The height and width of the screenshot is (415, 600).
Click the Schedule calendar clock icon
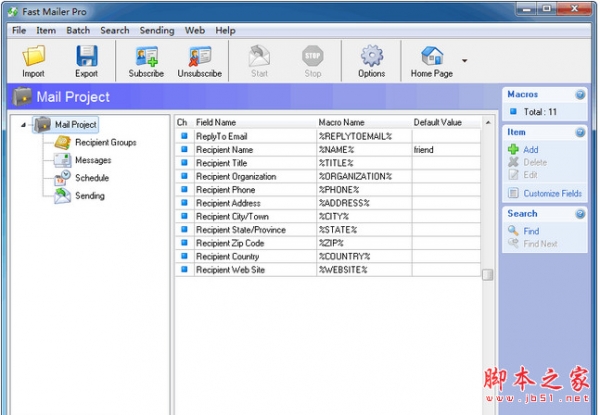coord(63,178)
